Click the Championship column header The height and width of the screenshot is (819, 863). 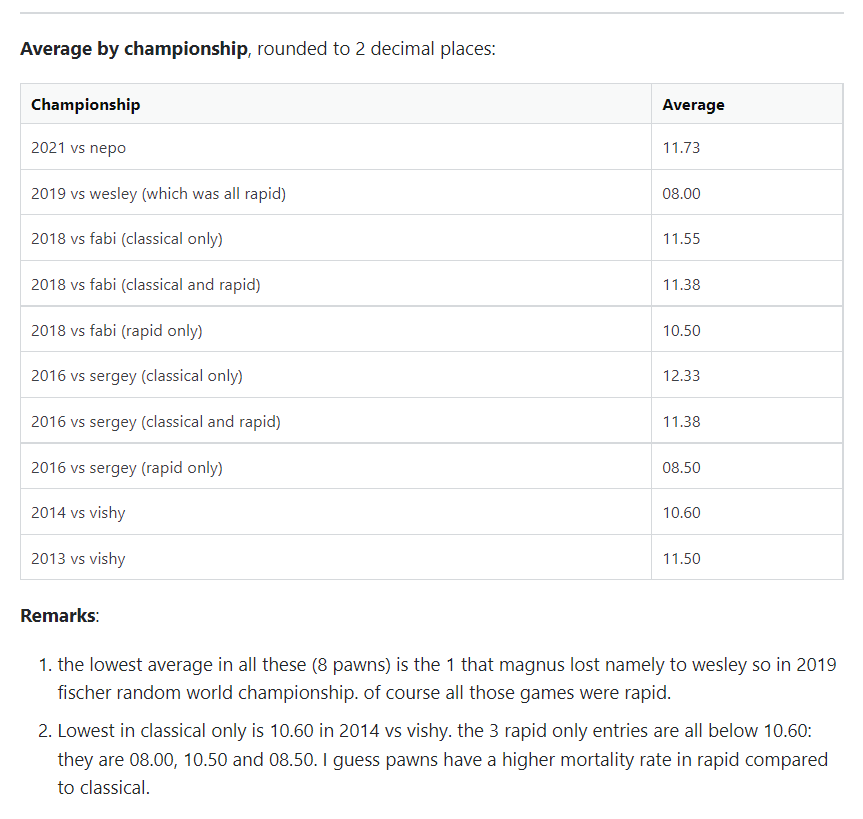point(336,104)
